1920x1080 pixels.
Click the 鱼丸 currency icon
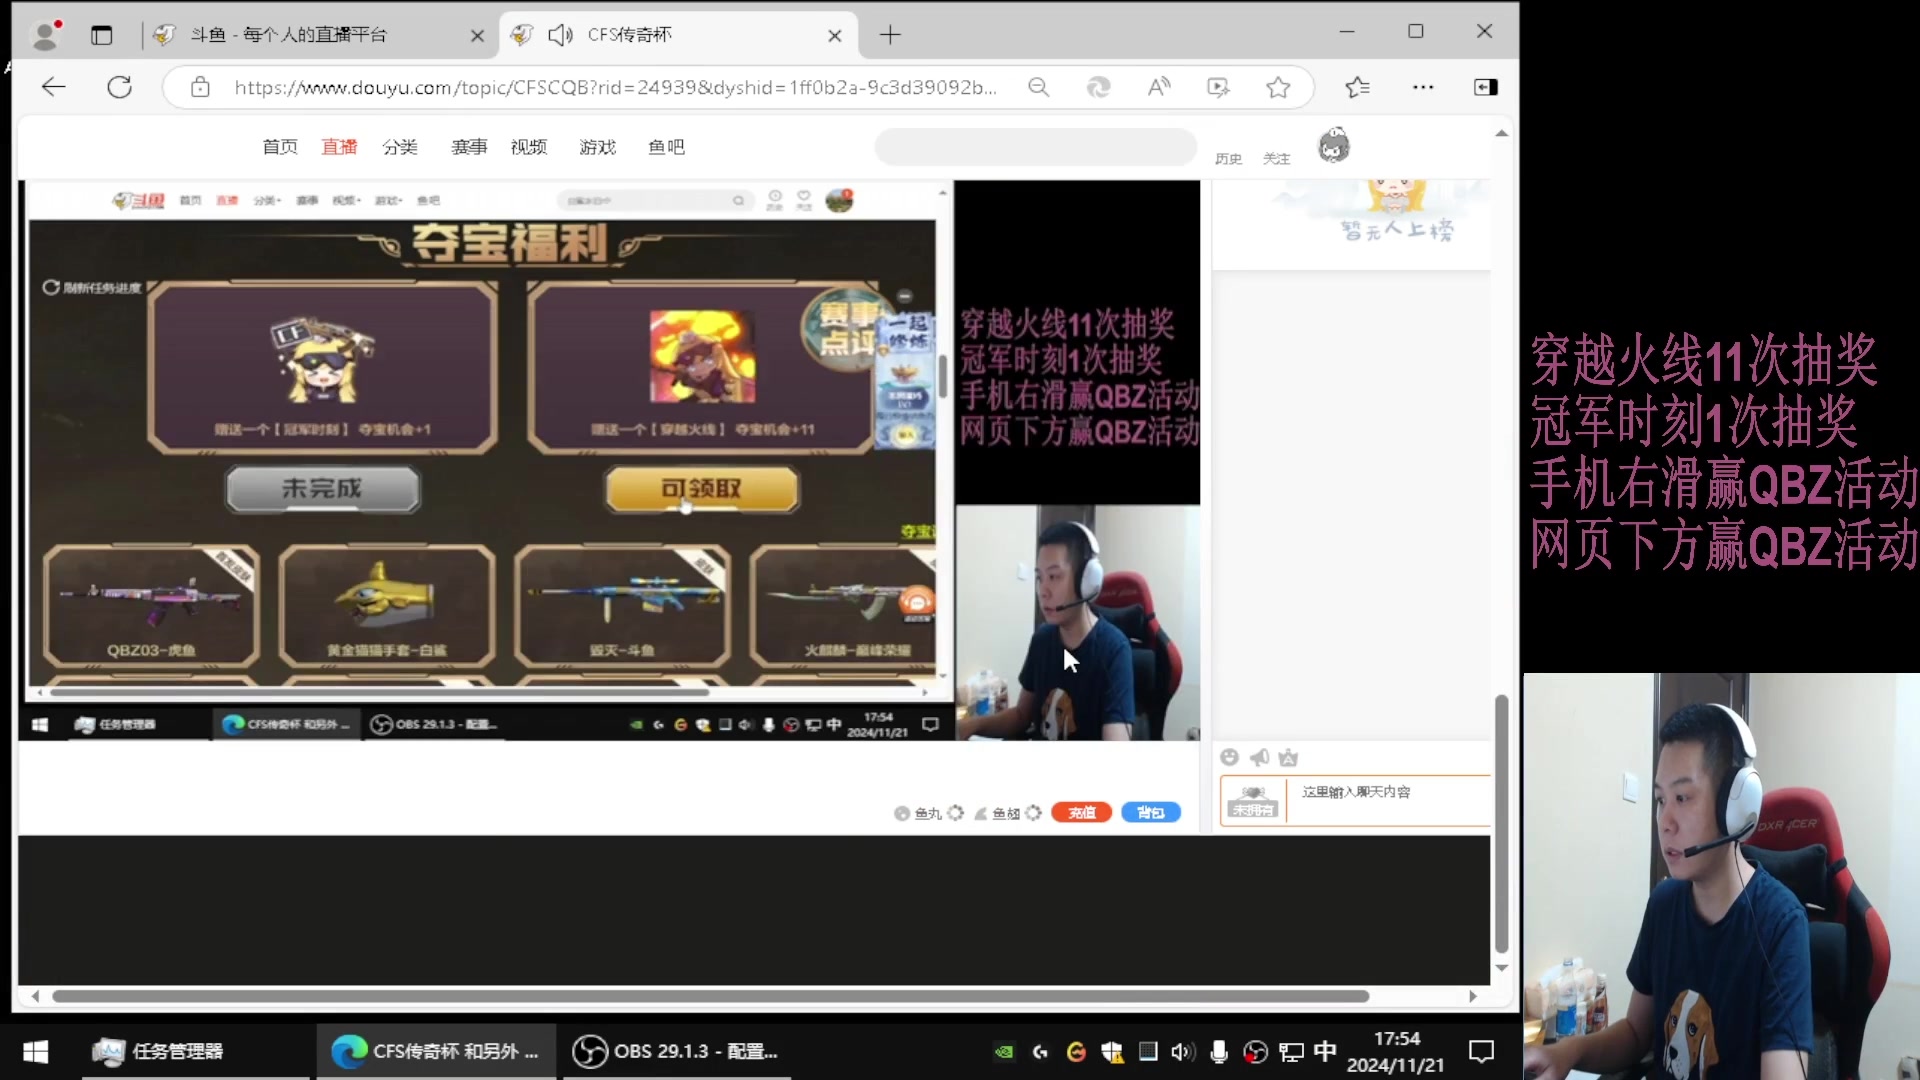coord(902,813)
